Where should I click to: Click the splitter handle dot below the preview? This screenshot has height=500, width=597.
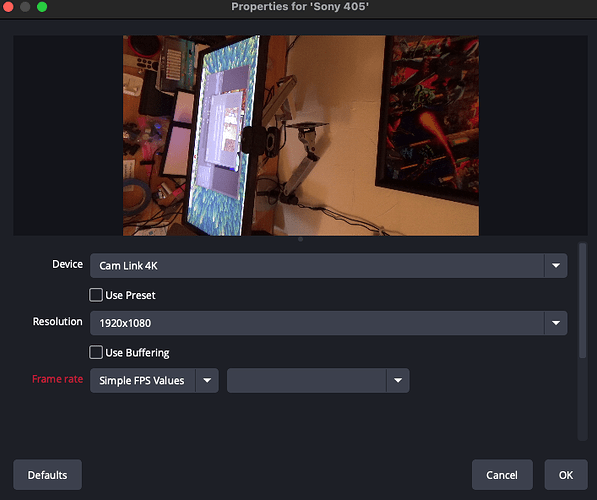tap(300, 239)
